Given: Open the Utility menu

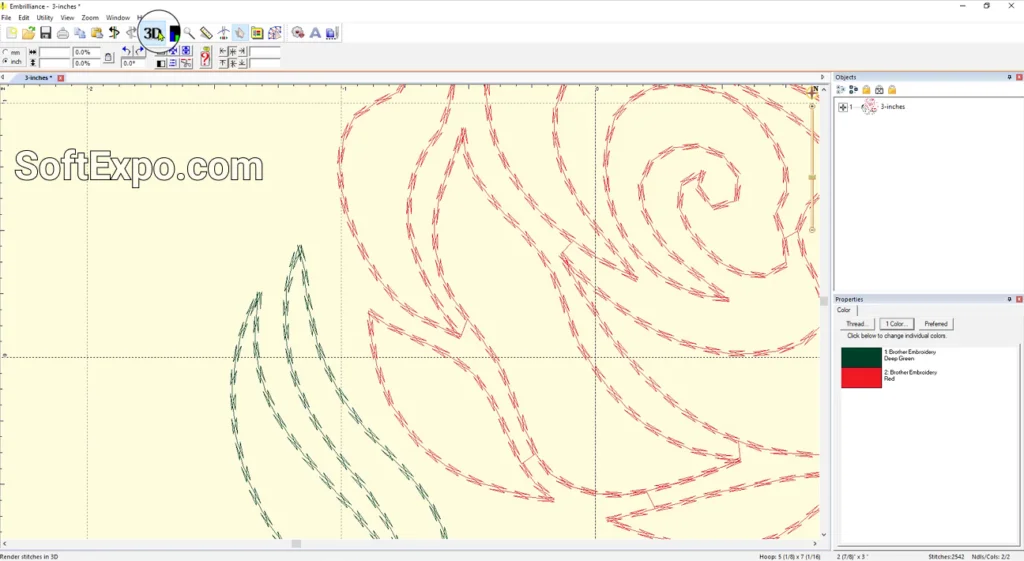Looking at the screenshot, I should click(x=44, y=18).
